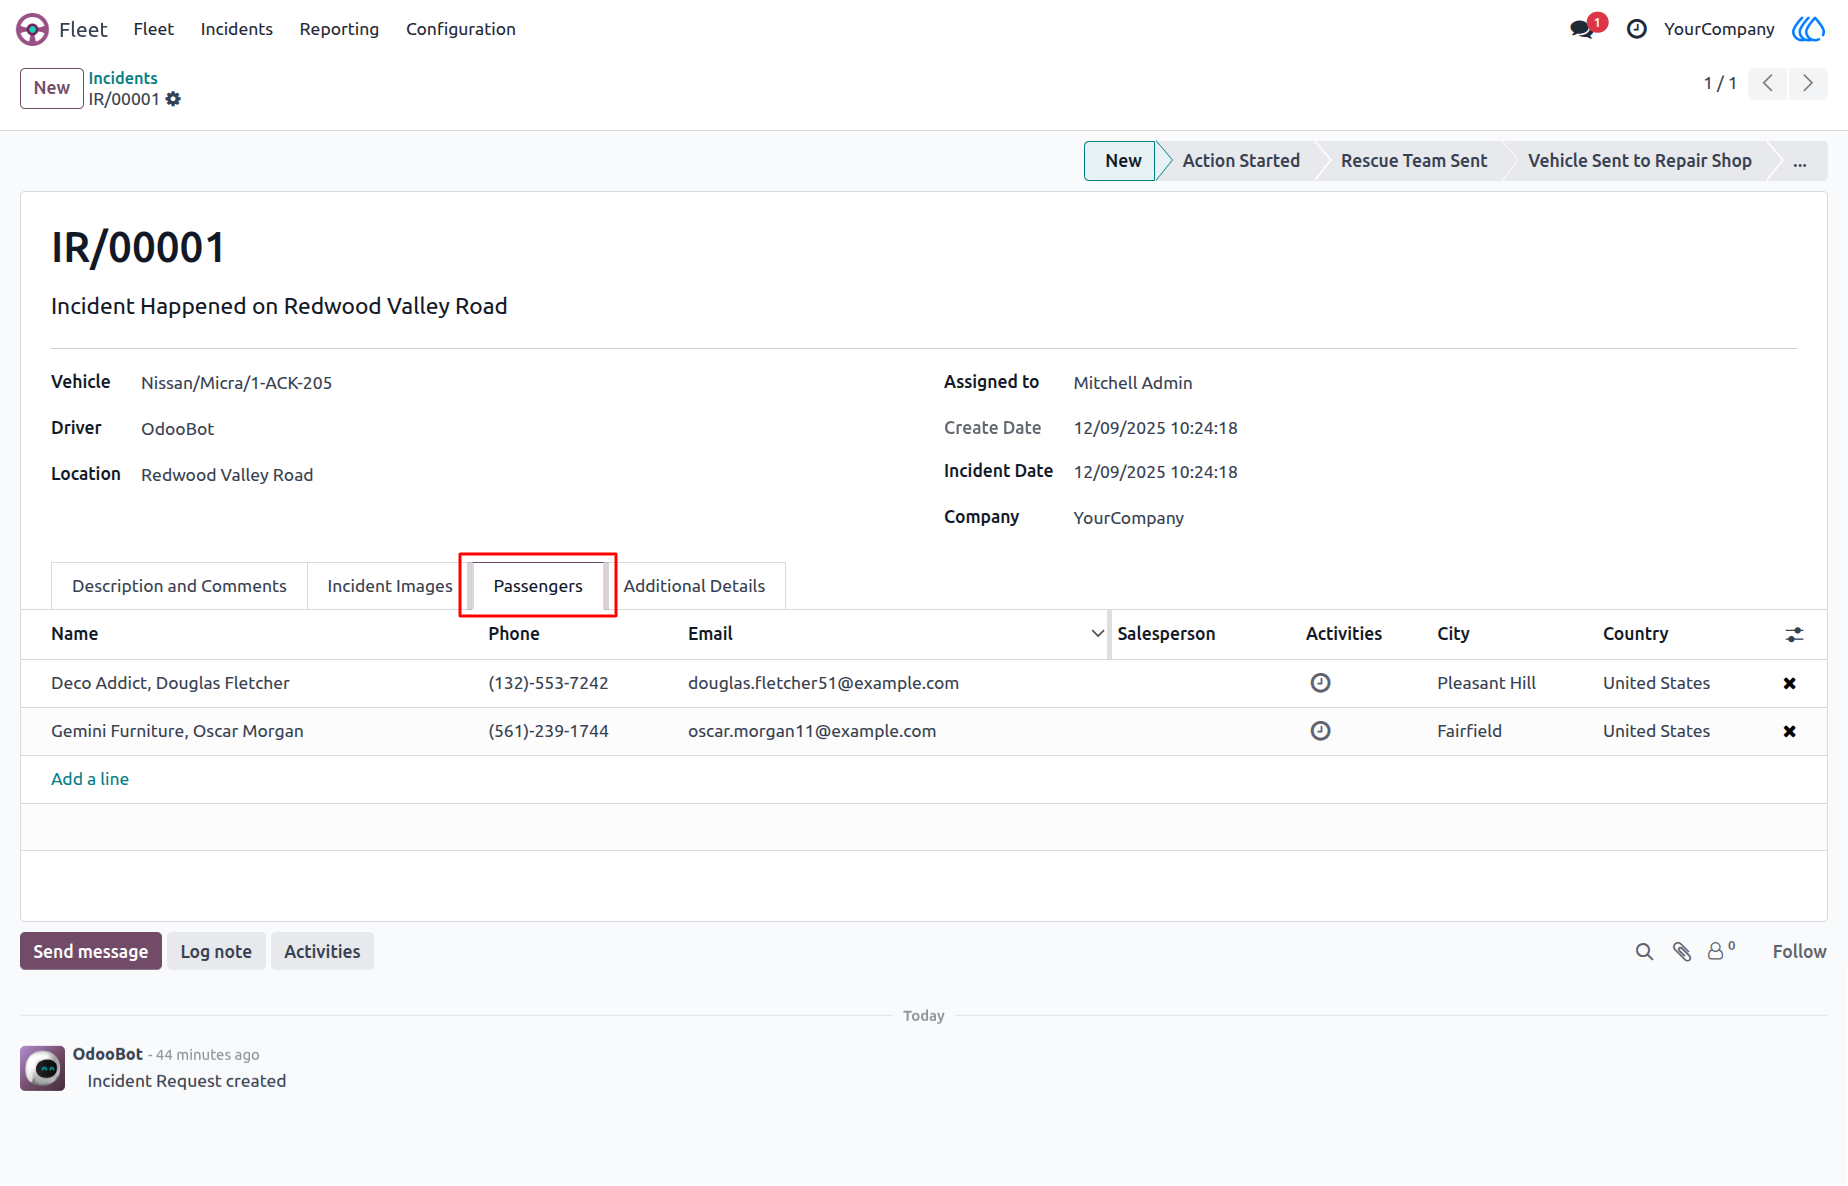The width and height of the screenshot is (1848, 1186).
Task: Click Send message button
Action: pyautogui.click(x=91, y=952)
